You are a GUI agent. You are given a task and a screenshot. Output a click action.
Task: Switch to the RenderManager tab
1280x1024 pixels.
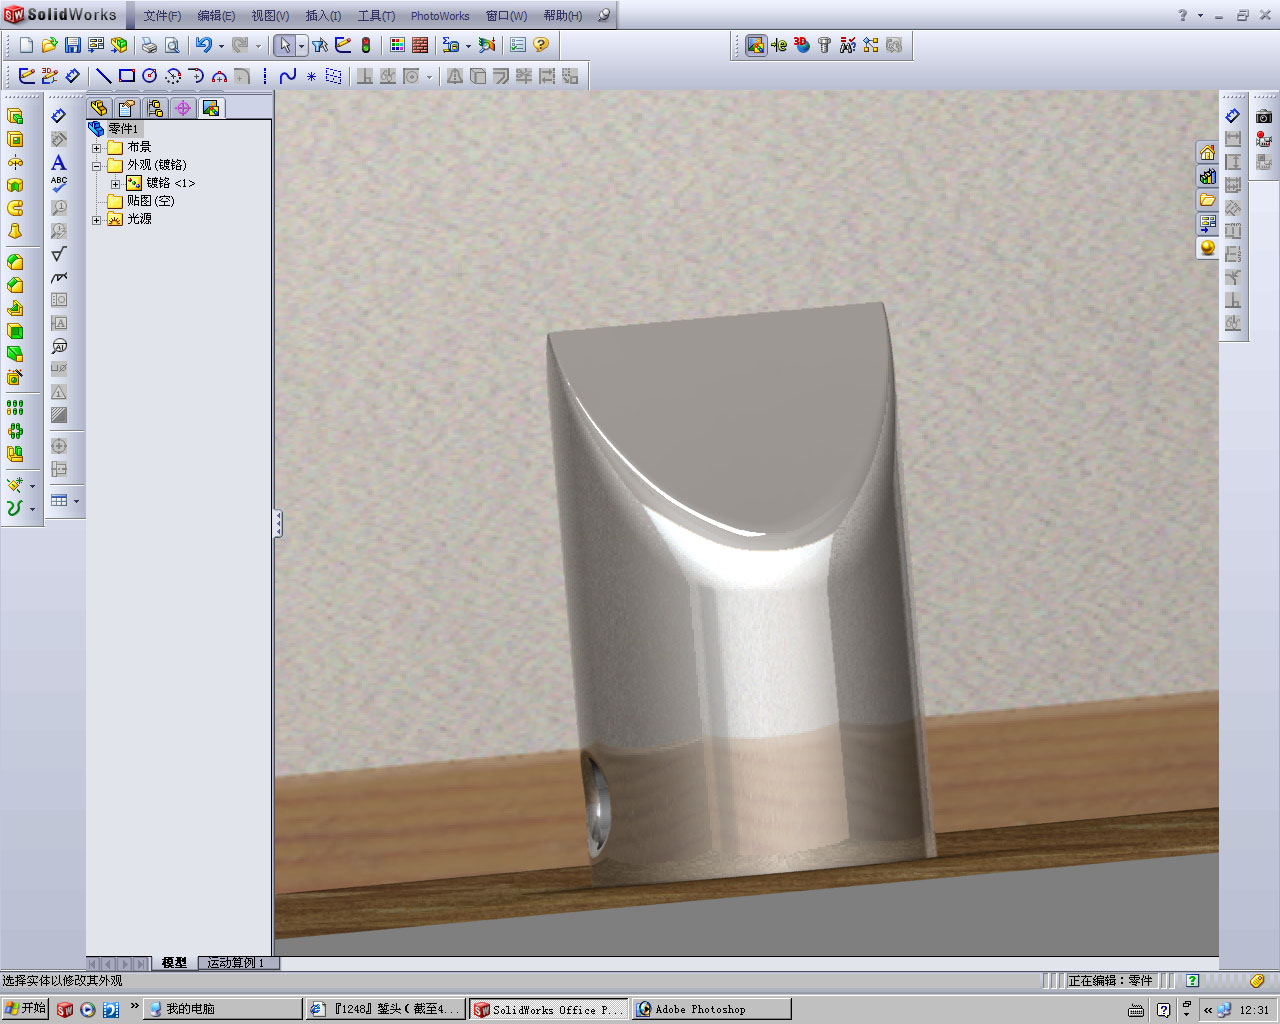click(211, 108)
